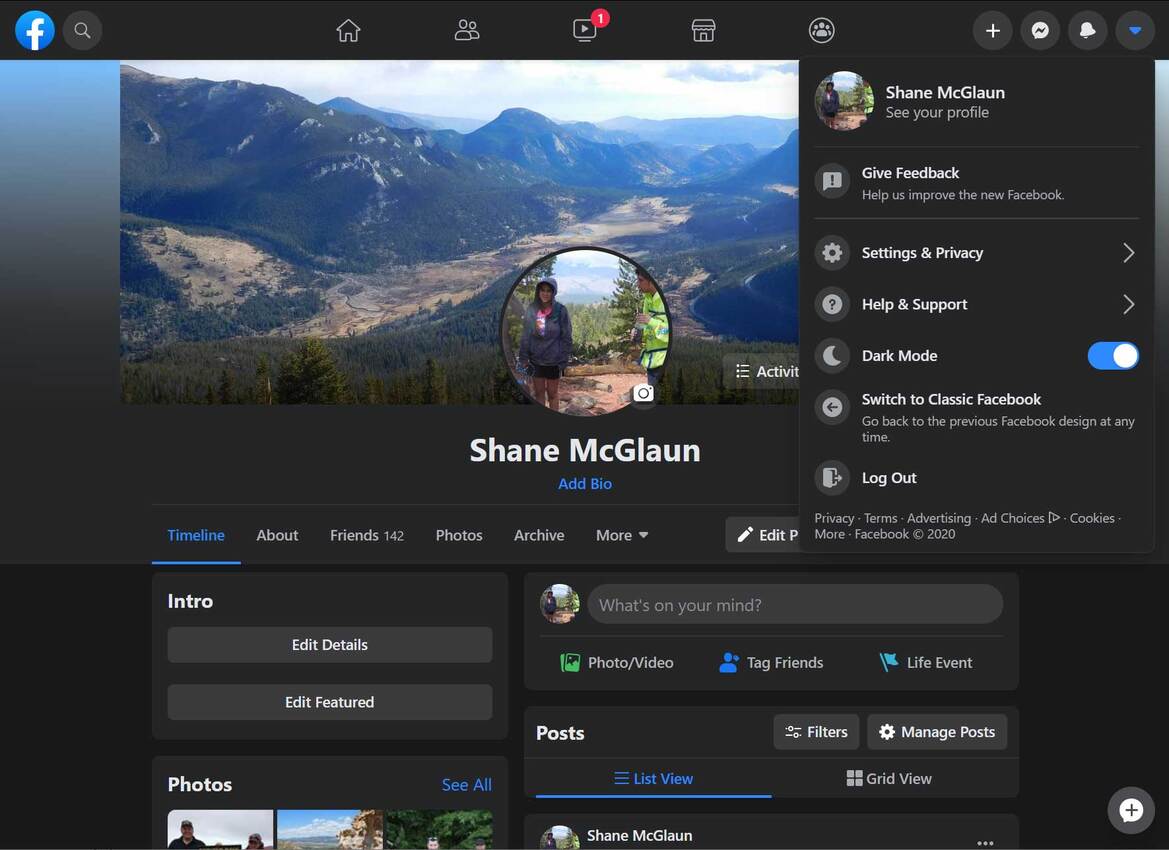Click the Life Event flag icon
This screenshot has width=1169, height=850.
[x=889, y=662]
